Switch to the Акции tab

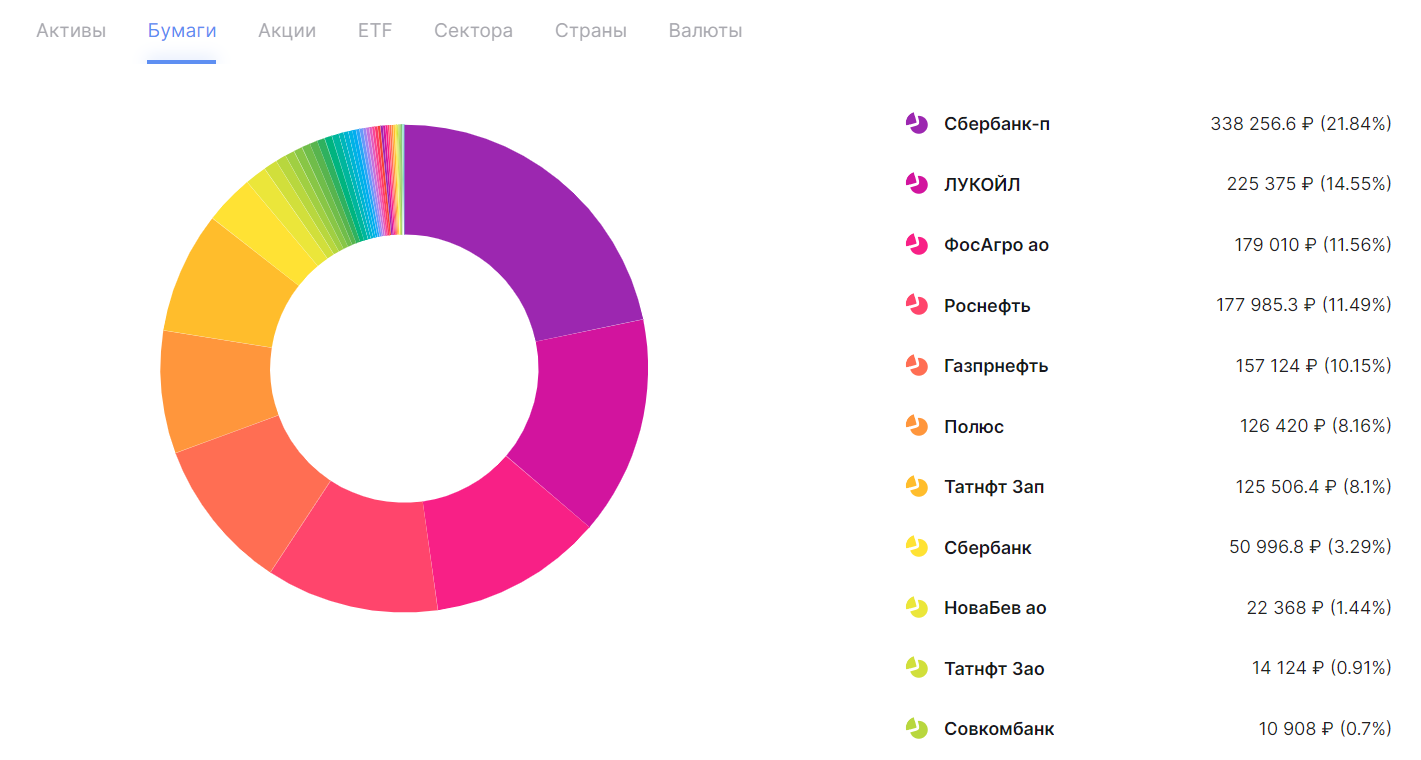tap(287, 31)
